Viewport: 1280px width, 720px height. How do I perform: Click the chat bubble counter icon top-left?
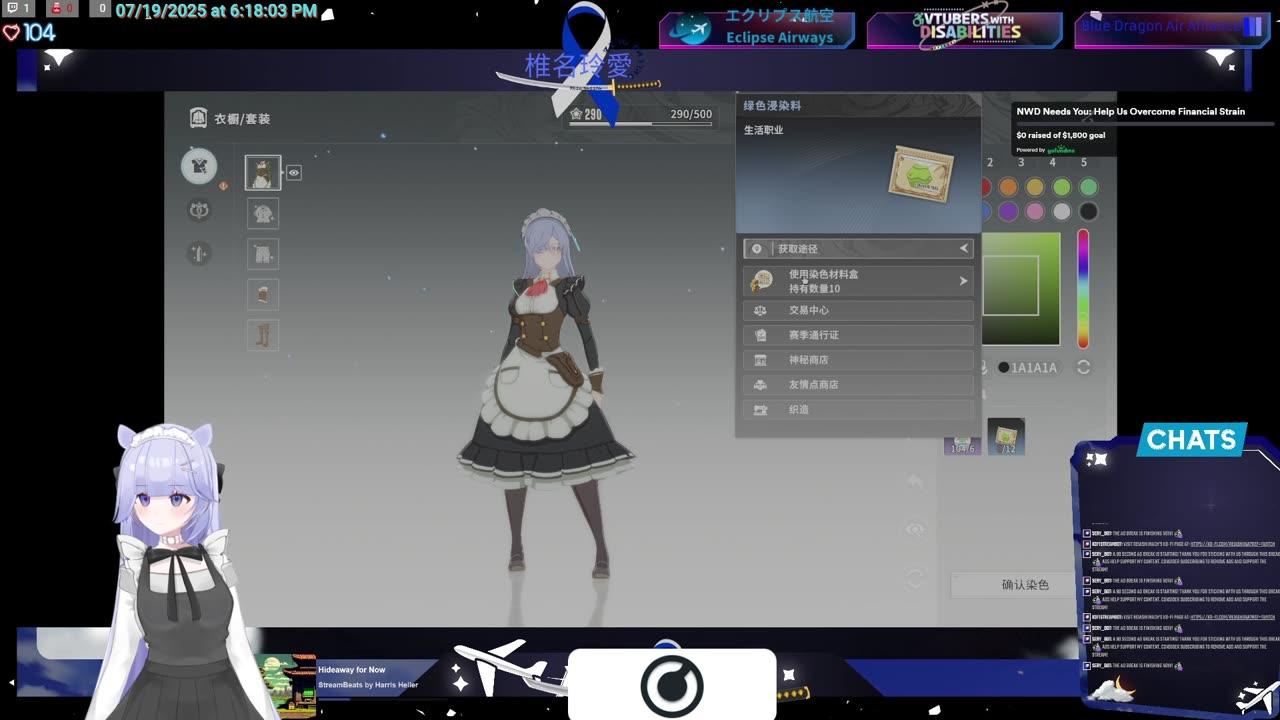(x=20, y=9)
